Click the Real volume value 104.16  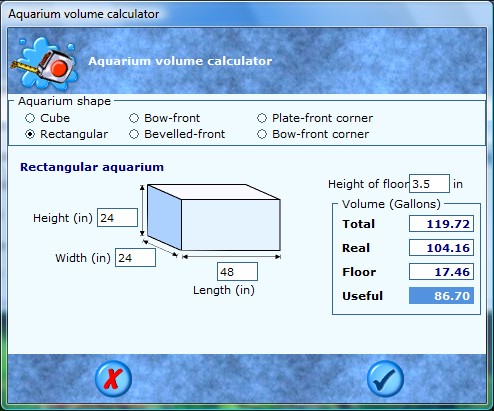[x=441, y=248]
